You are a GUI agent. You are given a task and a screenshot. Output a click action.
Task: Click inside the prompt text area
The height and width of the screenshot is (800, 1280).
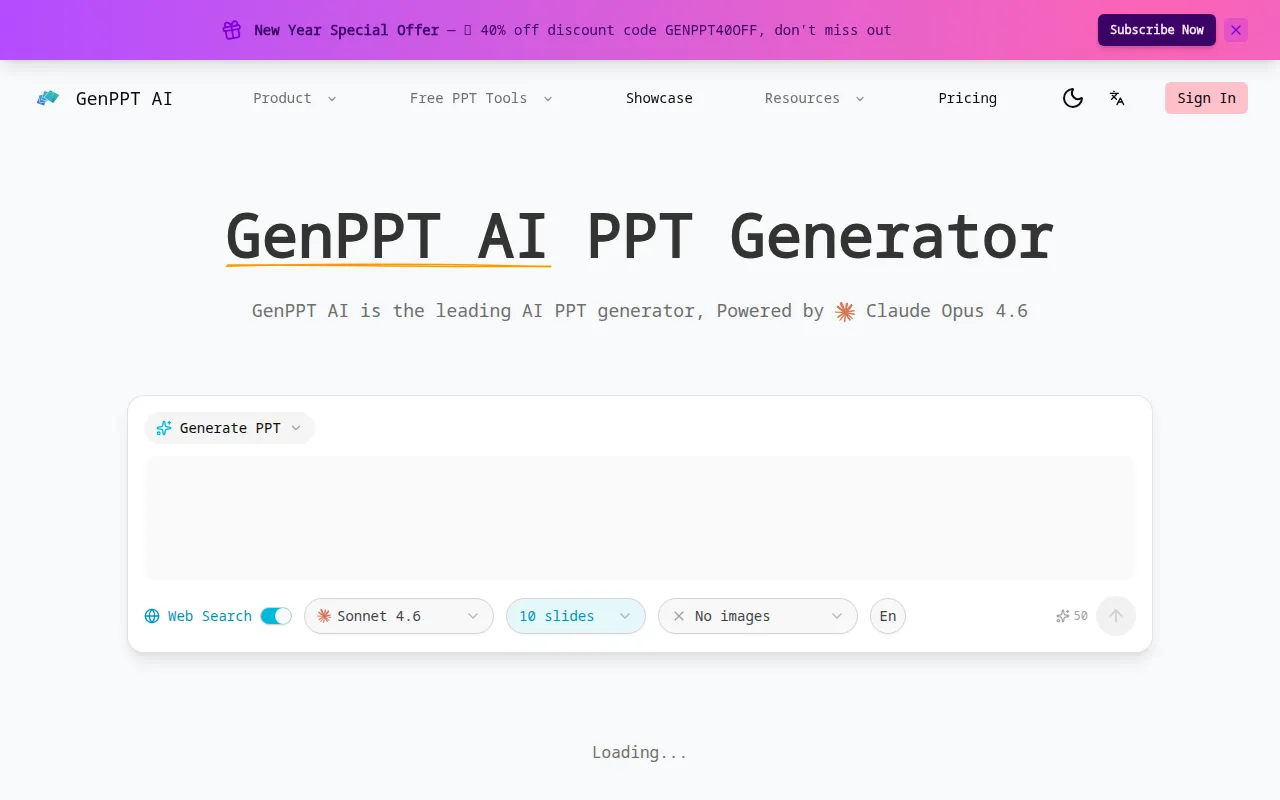pyautogui.click(x=640, y=518)
